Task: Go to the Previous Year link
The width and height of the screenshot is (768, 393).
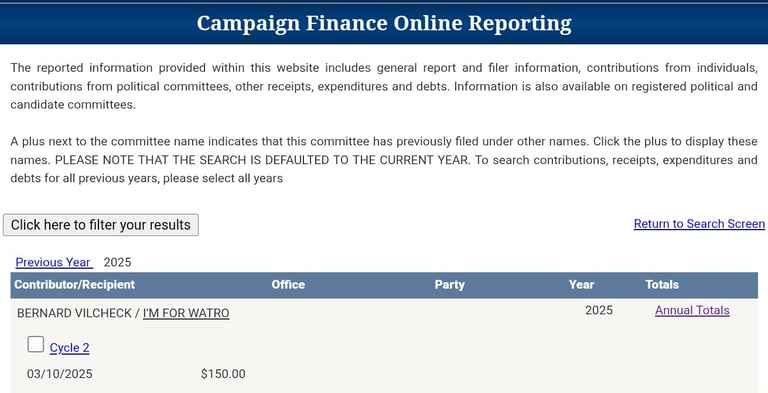Action: [x=53, y=262]
